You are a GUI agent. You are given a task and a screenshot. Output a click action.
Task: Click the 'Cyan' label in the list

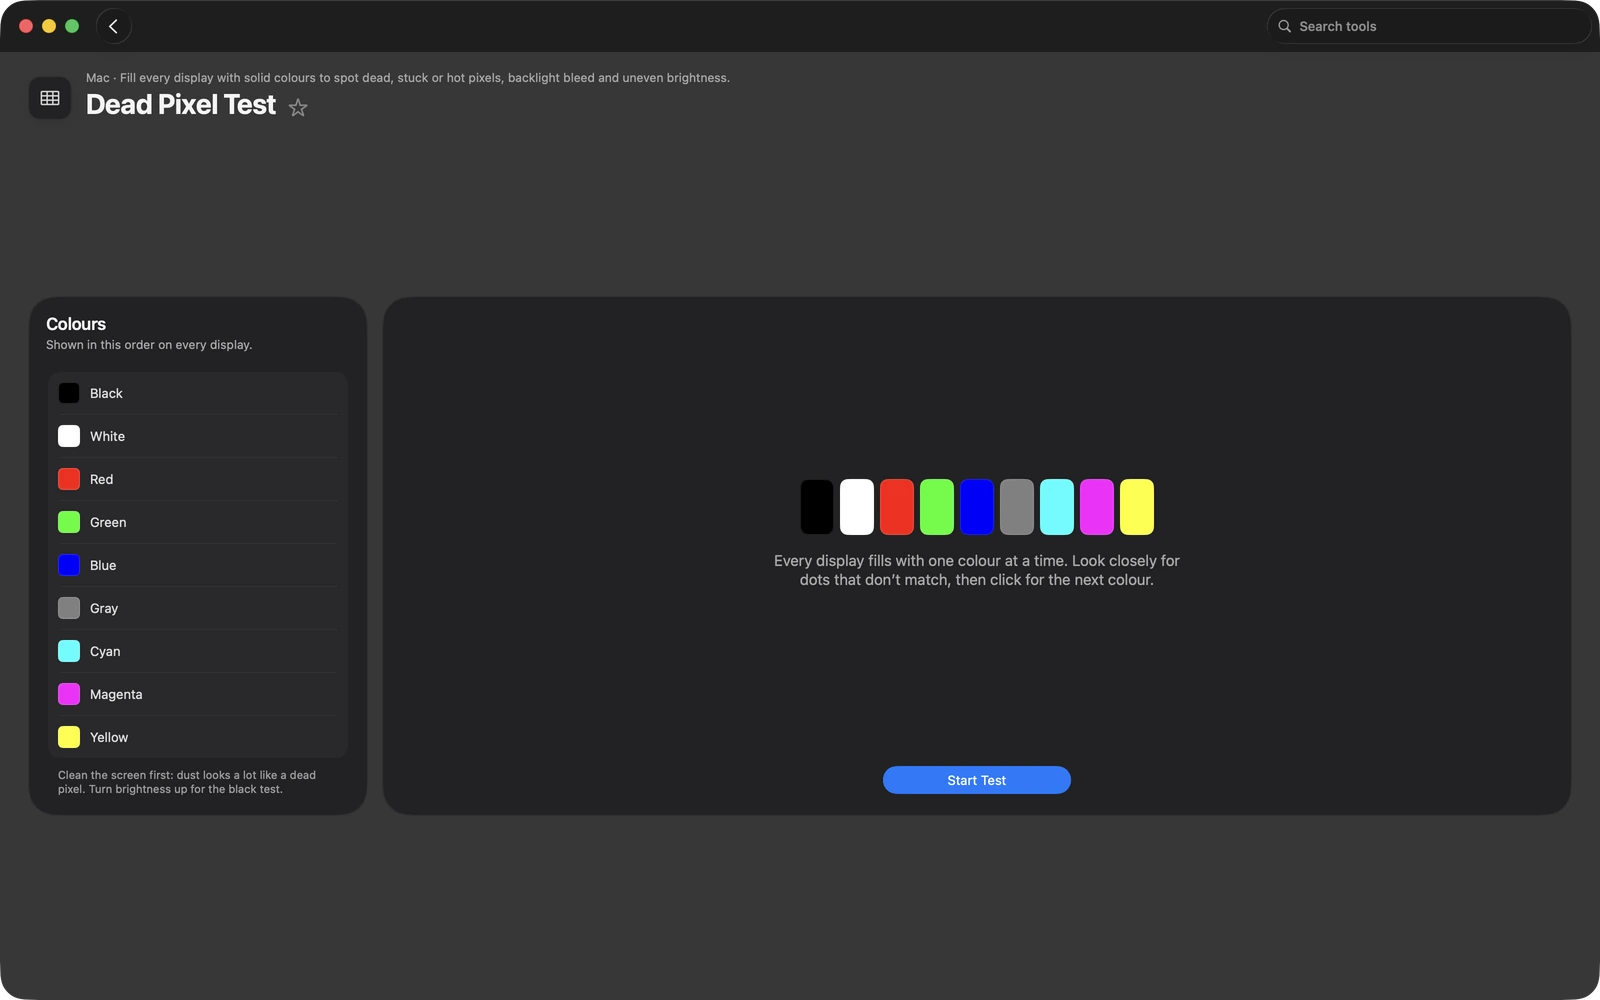point(105,651)
